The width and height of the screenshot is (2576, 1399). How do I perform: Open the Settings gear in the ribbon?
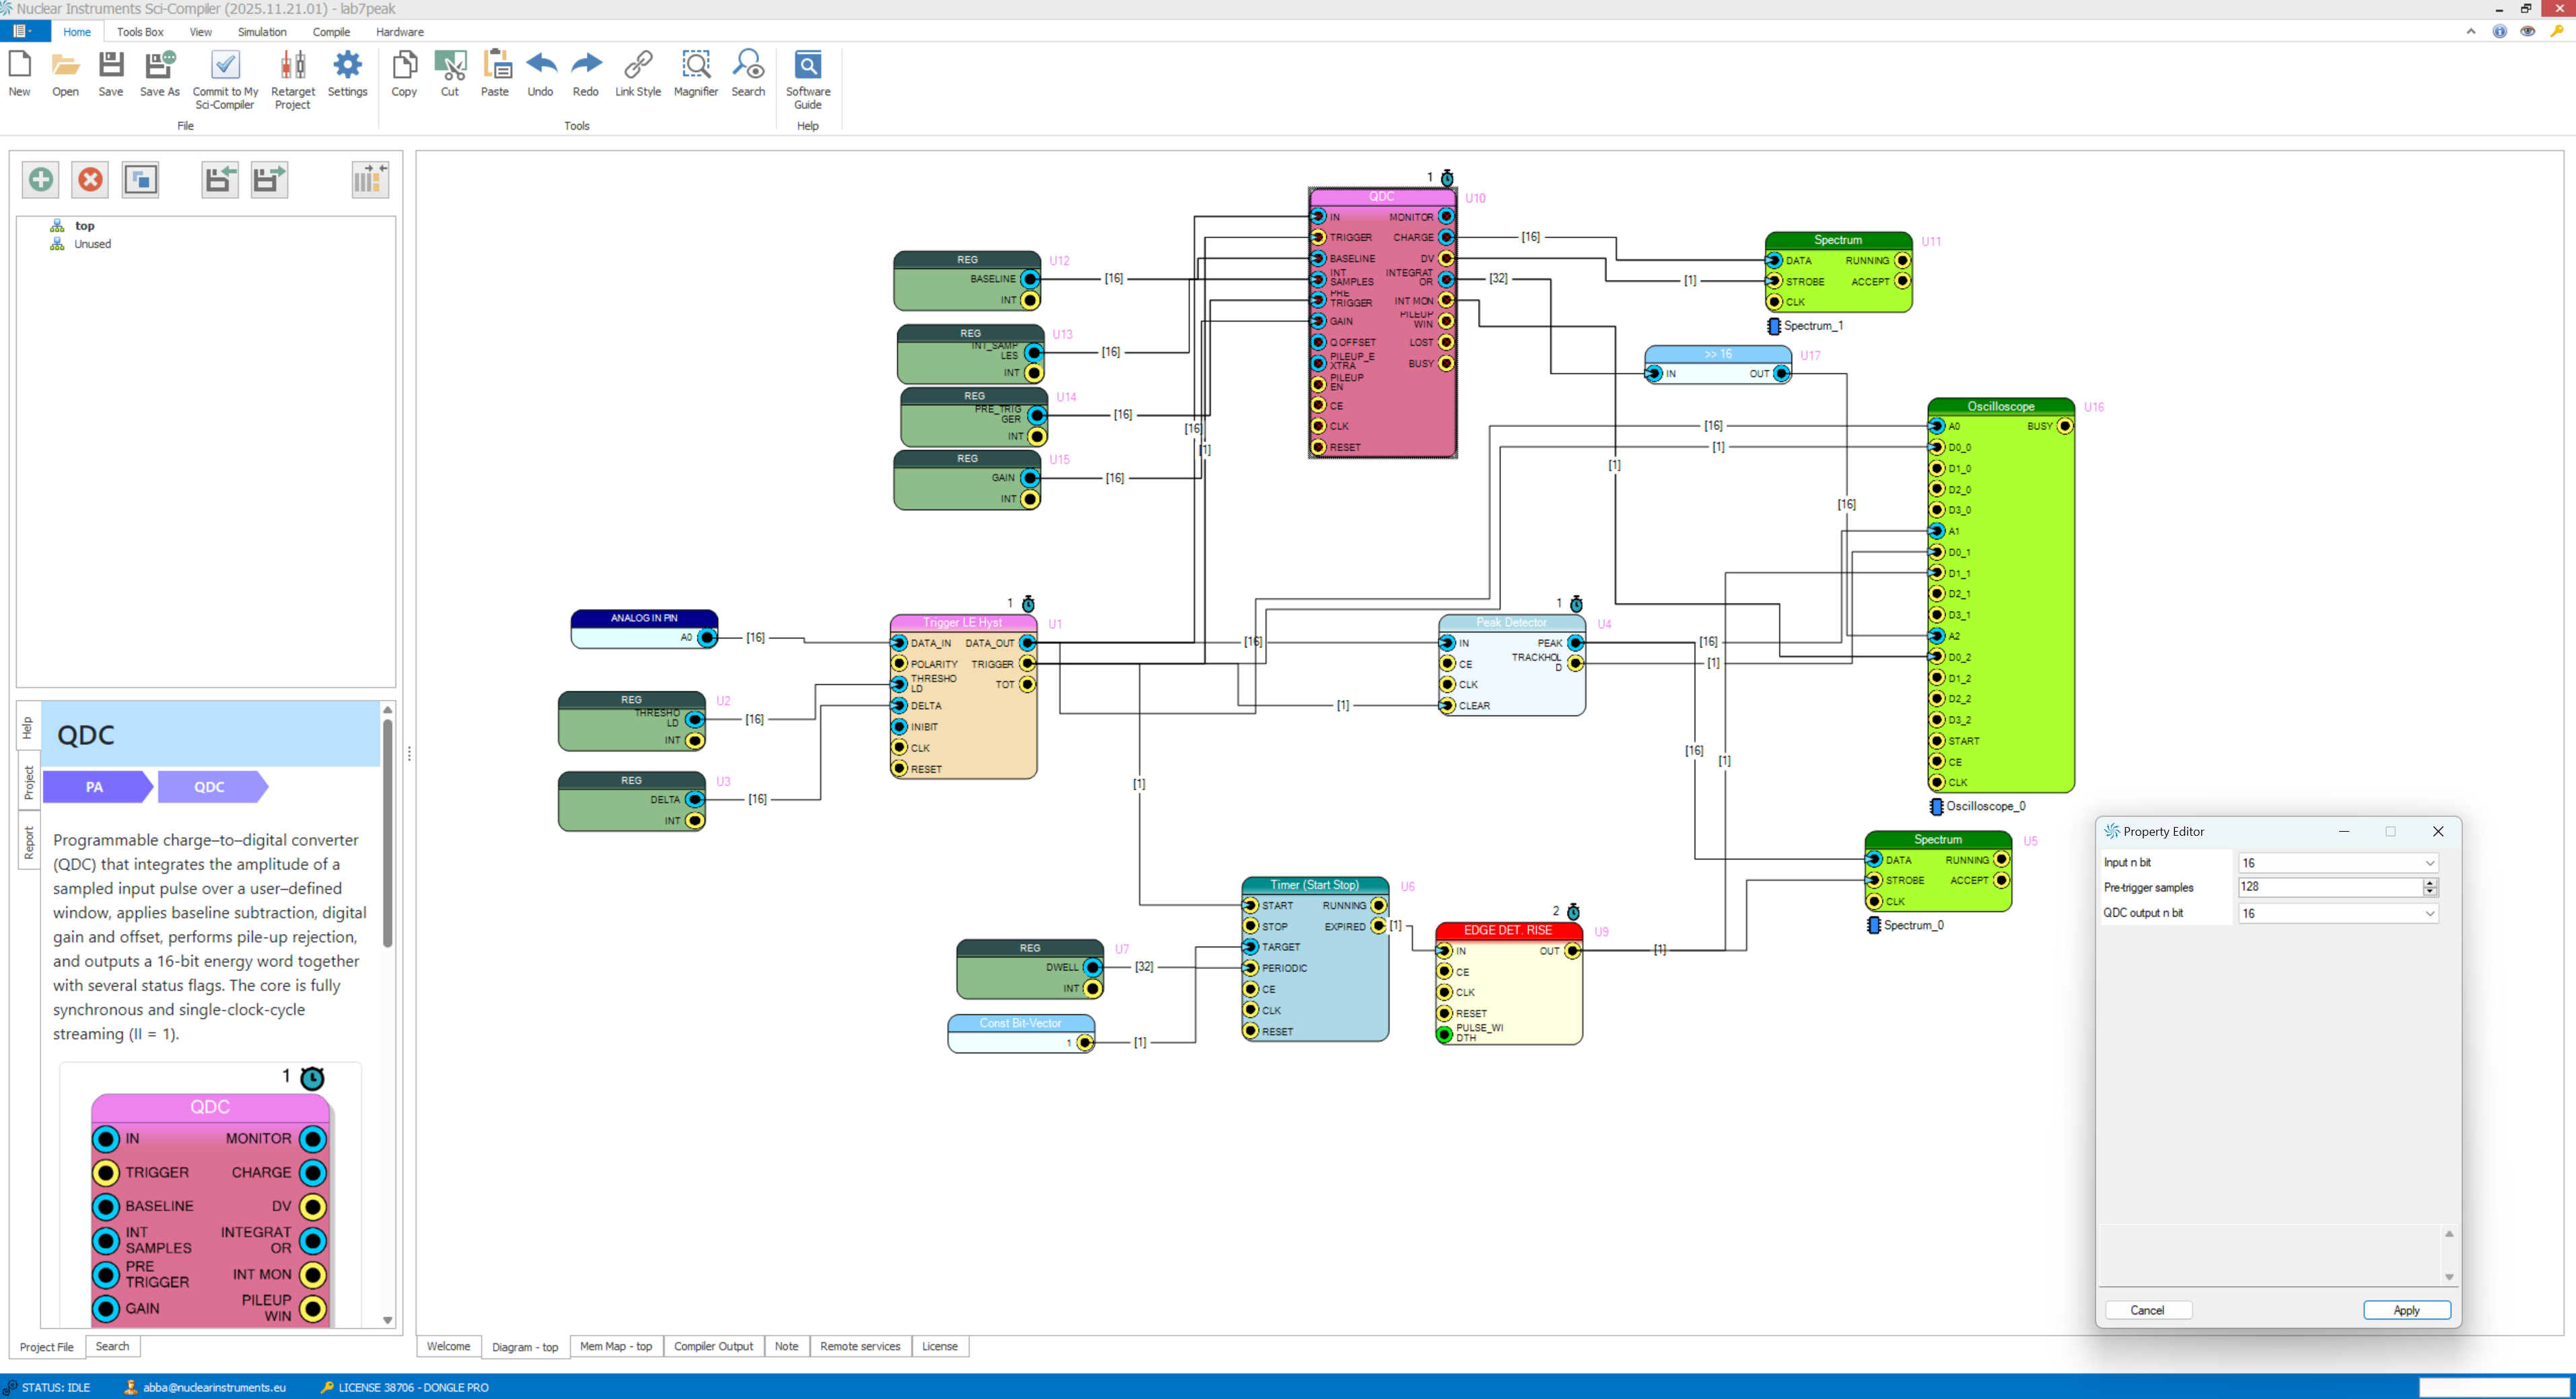tap(347, 74)
